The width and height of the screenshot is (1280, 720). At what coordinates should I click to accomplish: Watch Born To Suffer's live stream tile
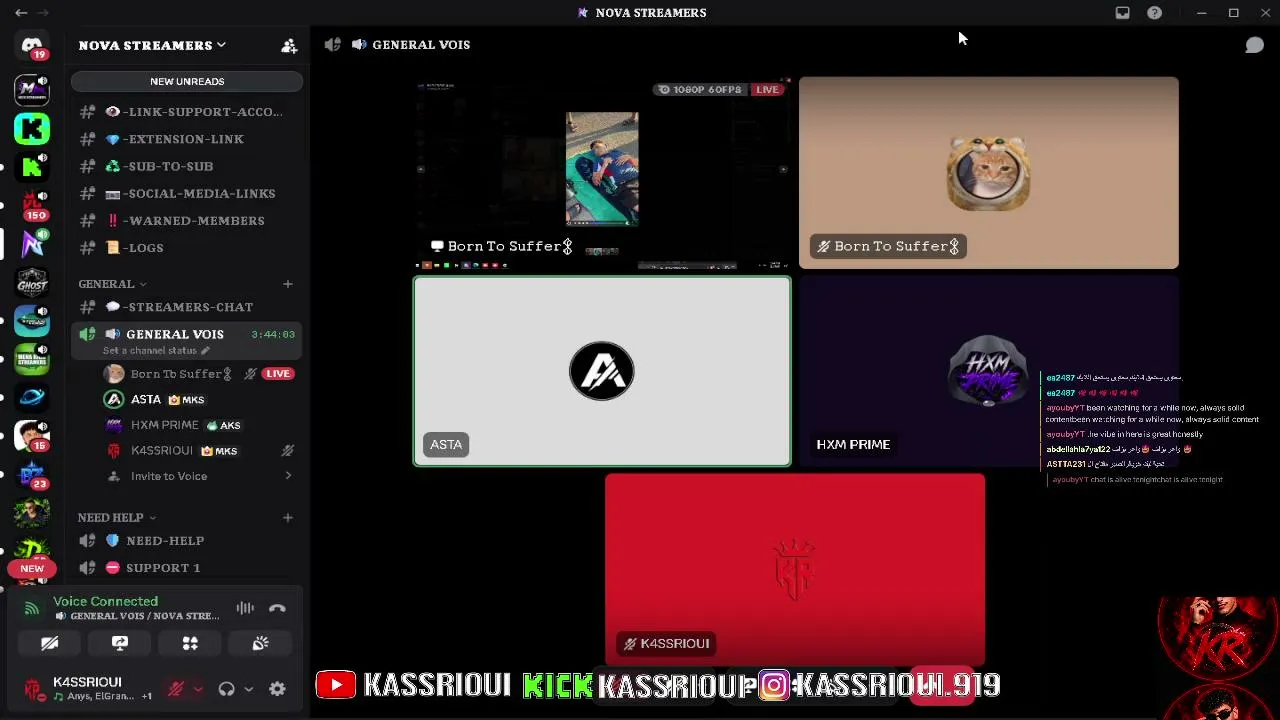click(602, 173)
